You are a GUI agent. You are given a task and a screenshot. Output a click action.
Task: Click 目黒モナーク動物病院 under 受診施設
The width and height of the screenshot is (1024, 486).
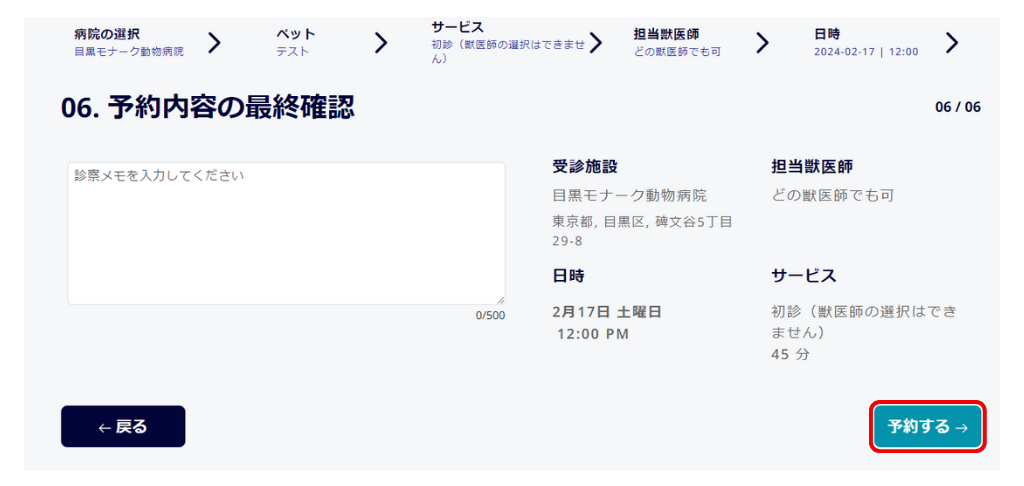pos(630,195)
